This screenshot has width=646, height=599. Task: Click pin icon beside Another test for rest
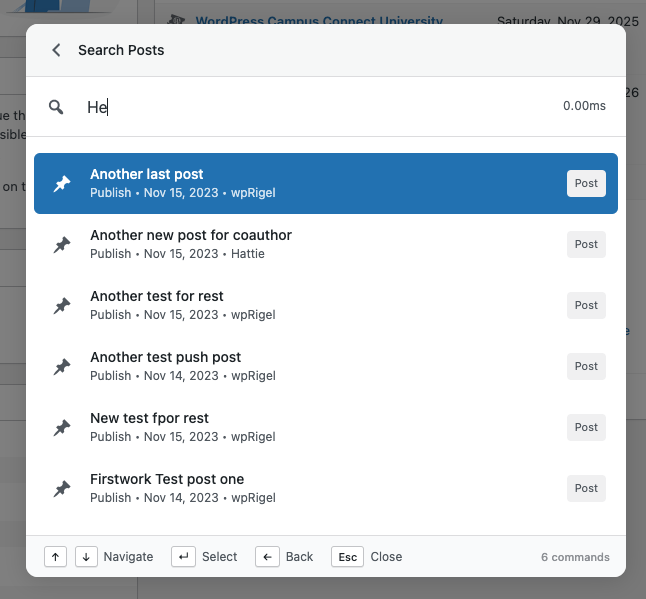[62, 306]
